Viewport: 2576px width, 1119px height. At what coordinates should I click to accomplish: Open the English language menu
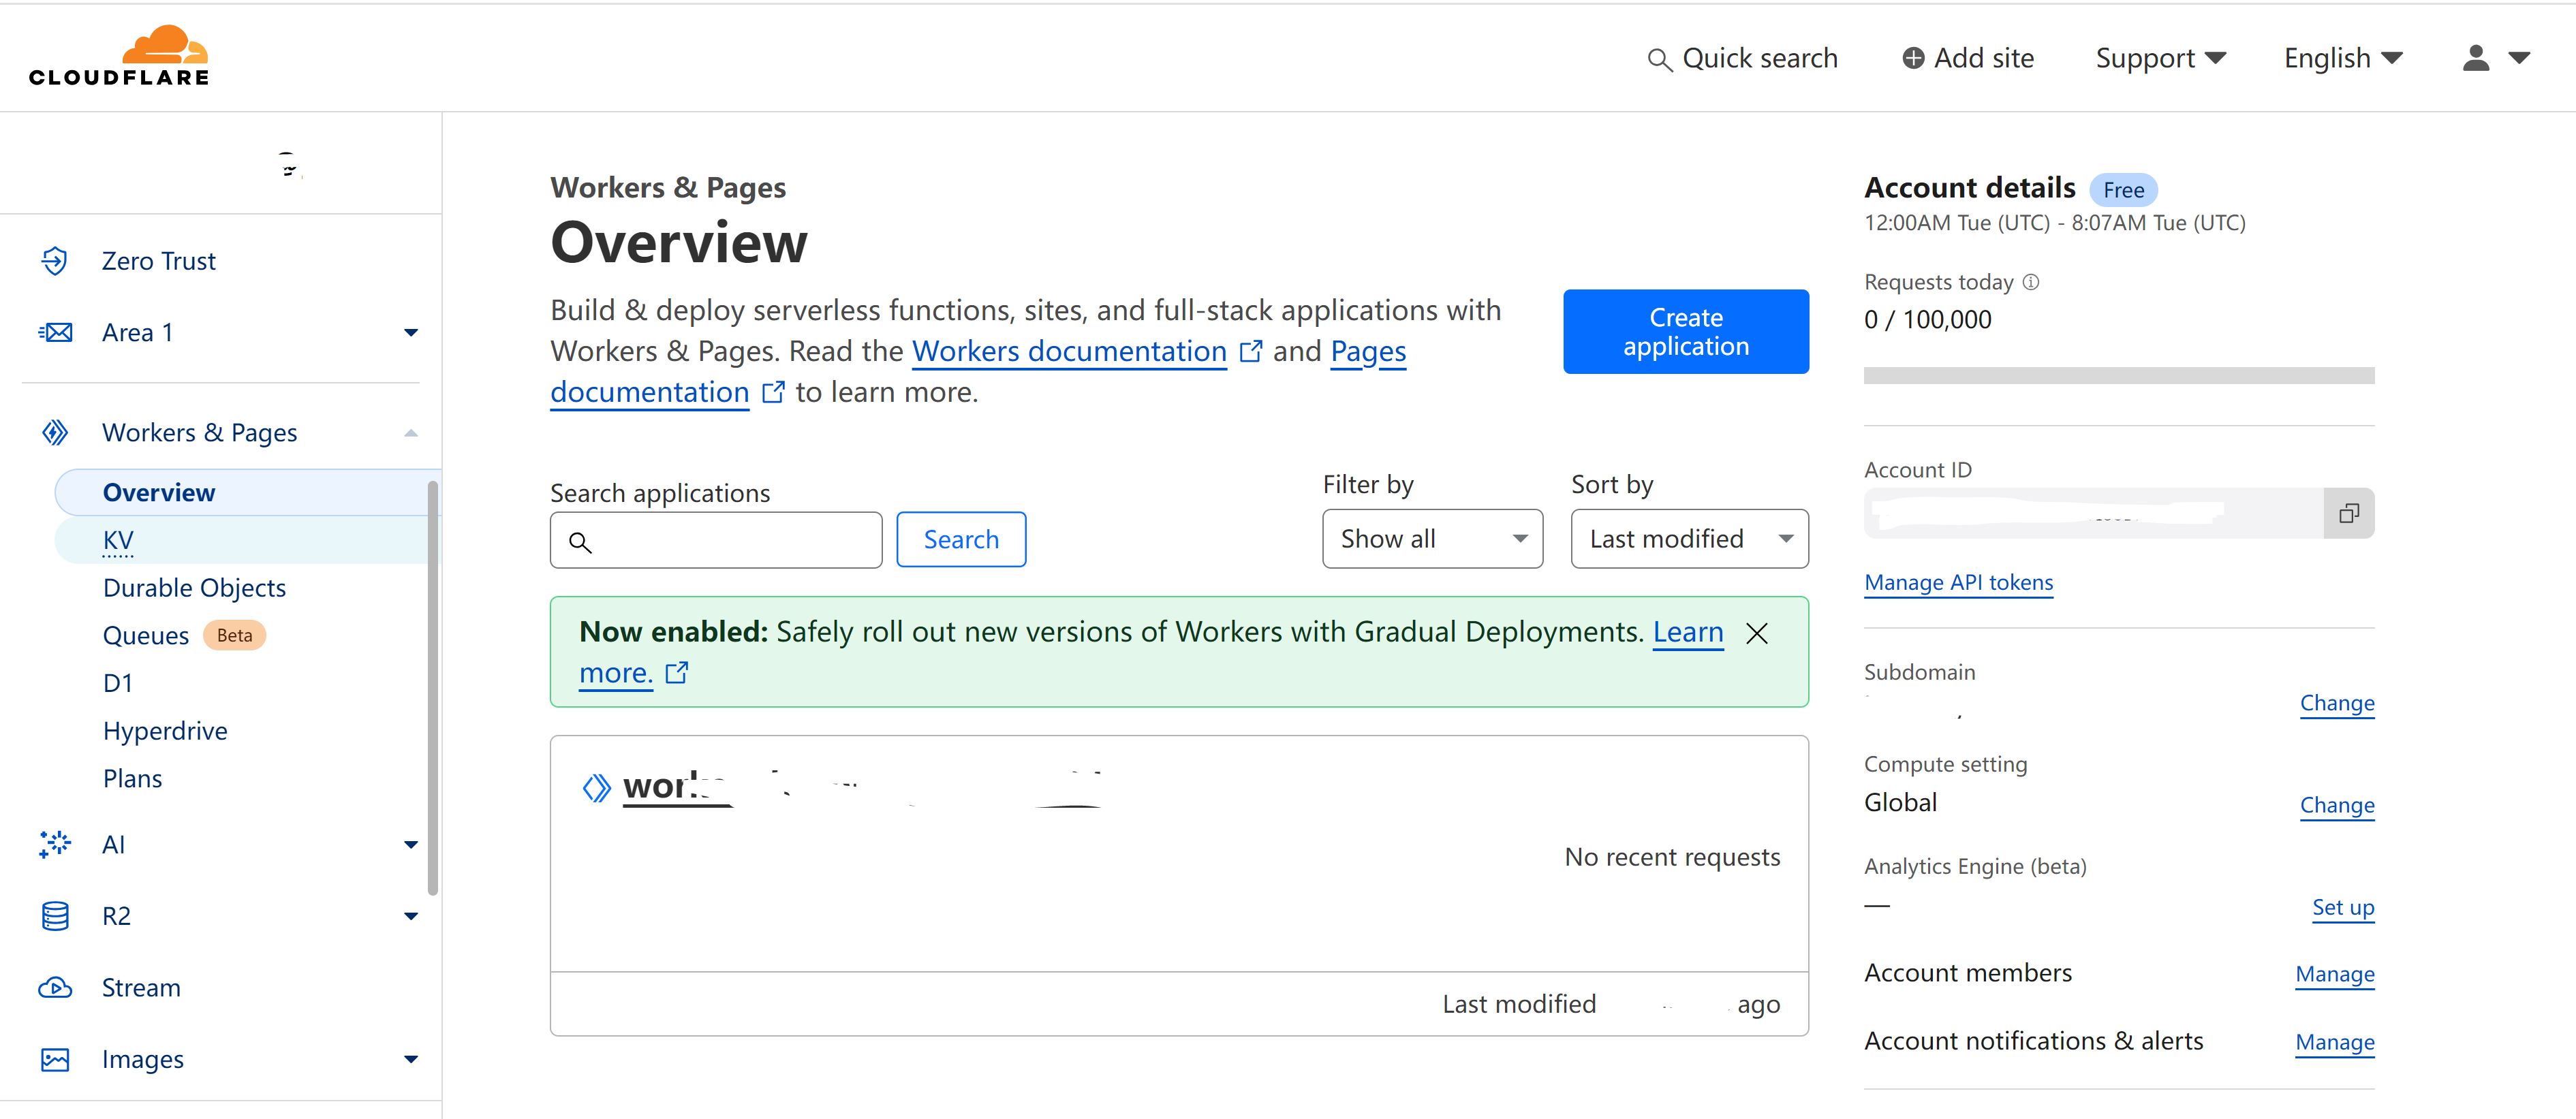pyautogui.click(x=2341, y=58)
